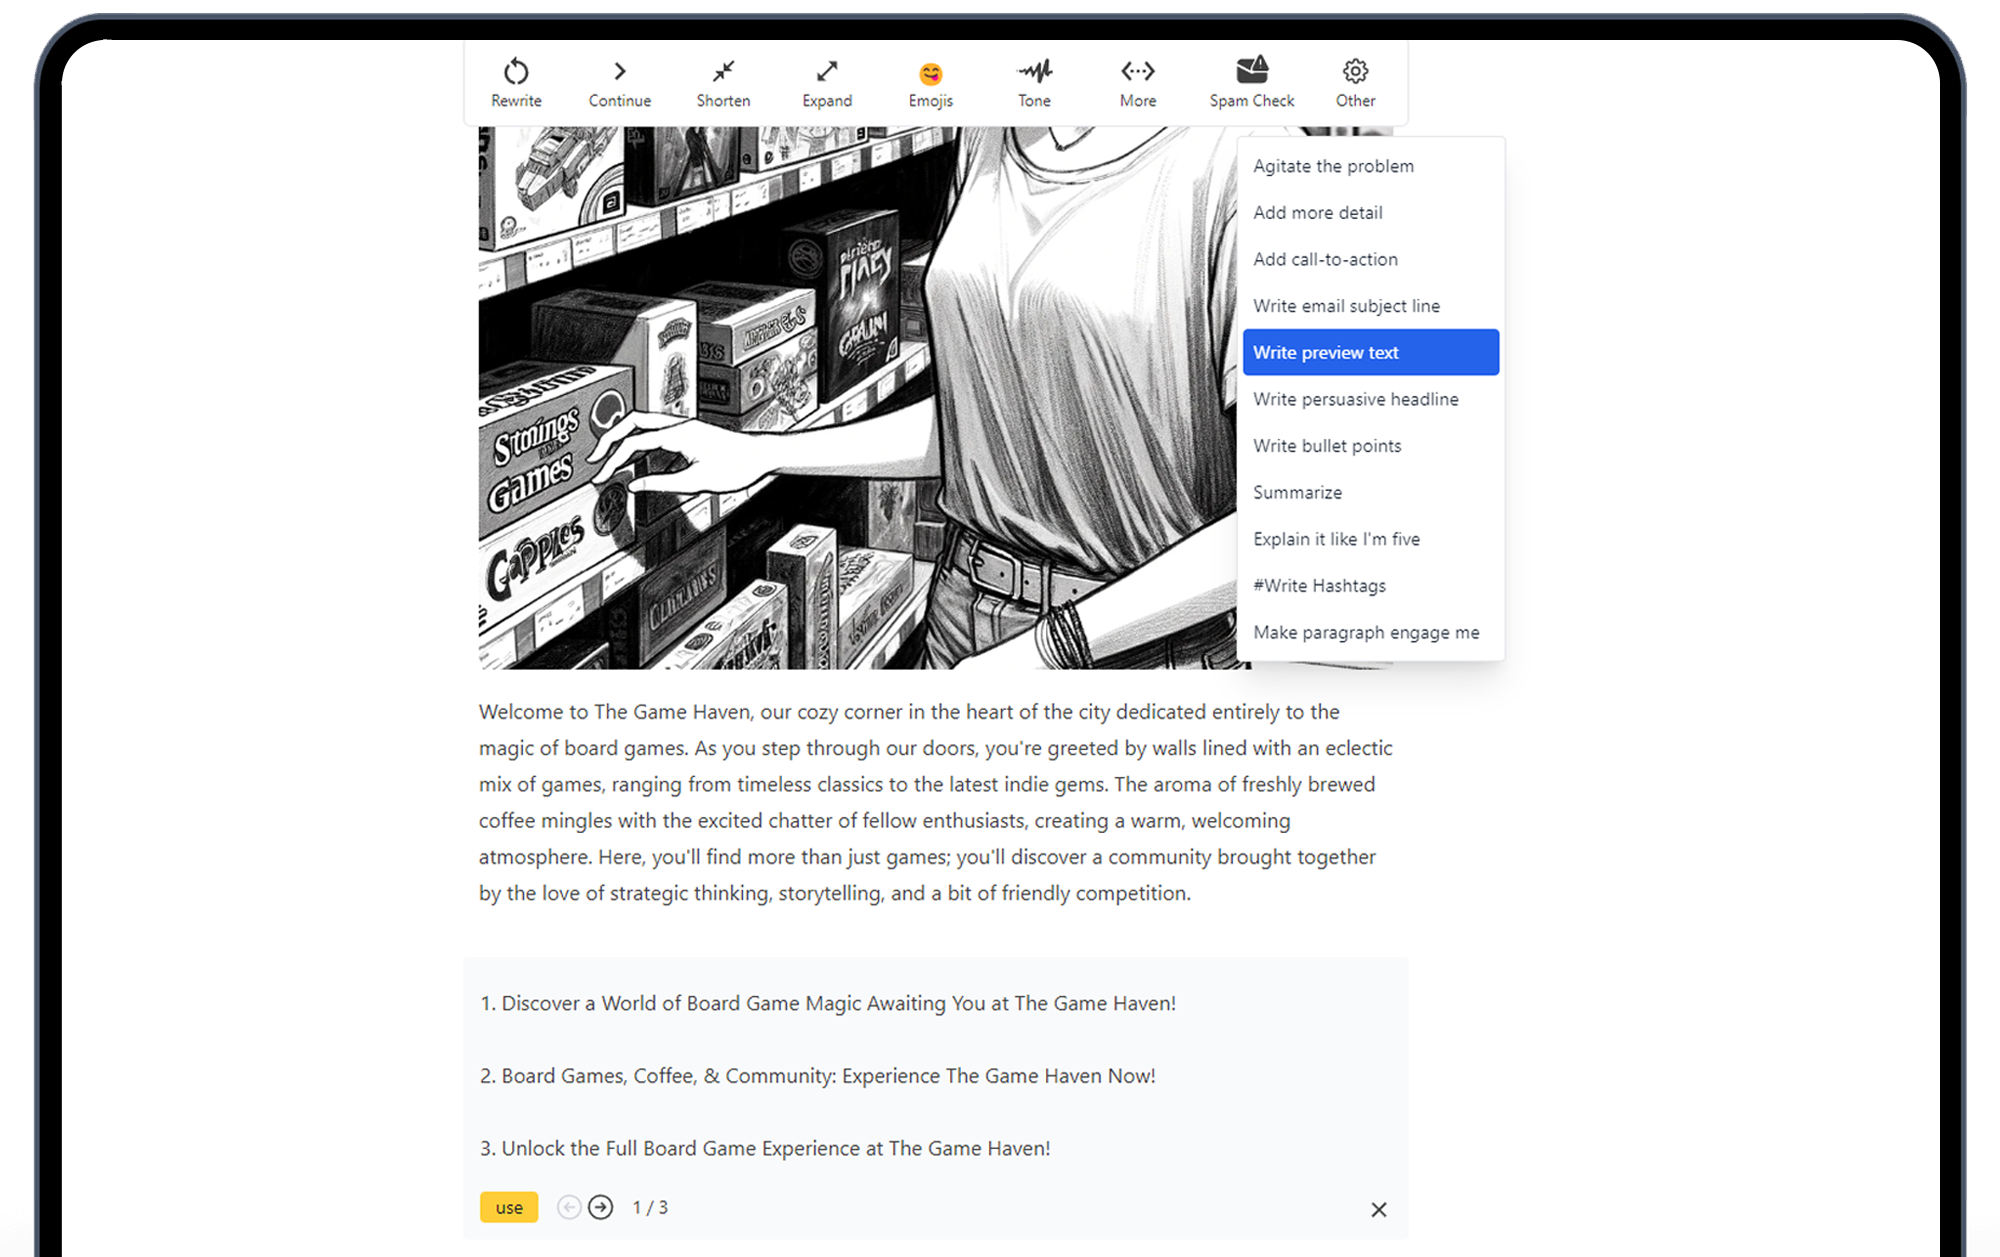Select Agitate the problem option

point(1333,166)
